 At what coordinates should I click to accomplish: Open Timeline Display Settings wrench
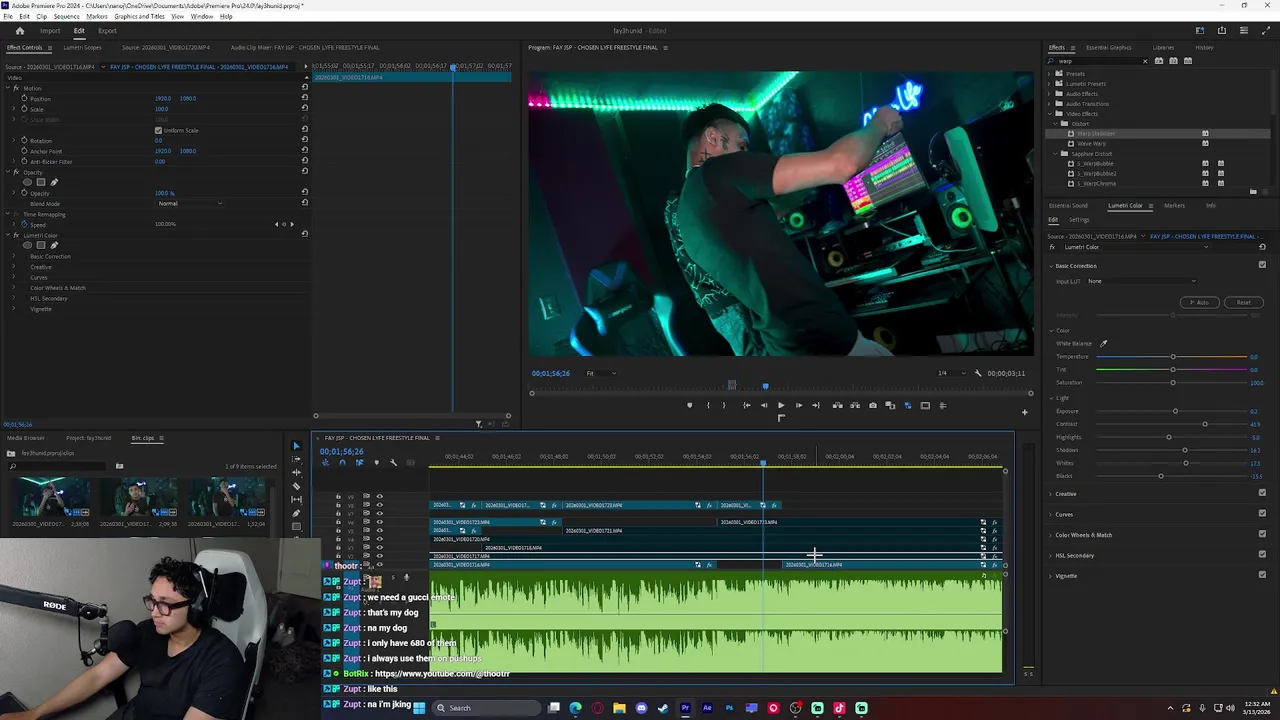tap(393, 462)
